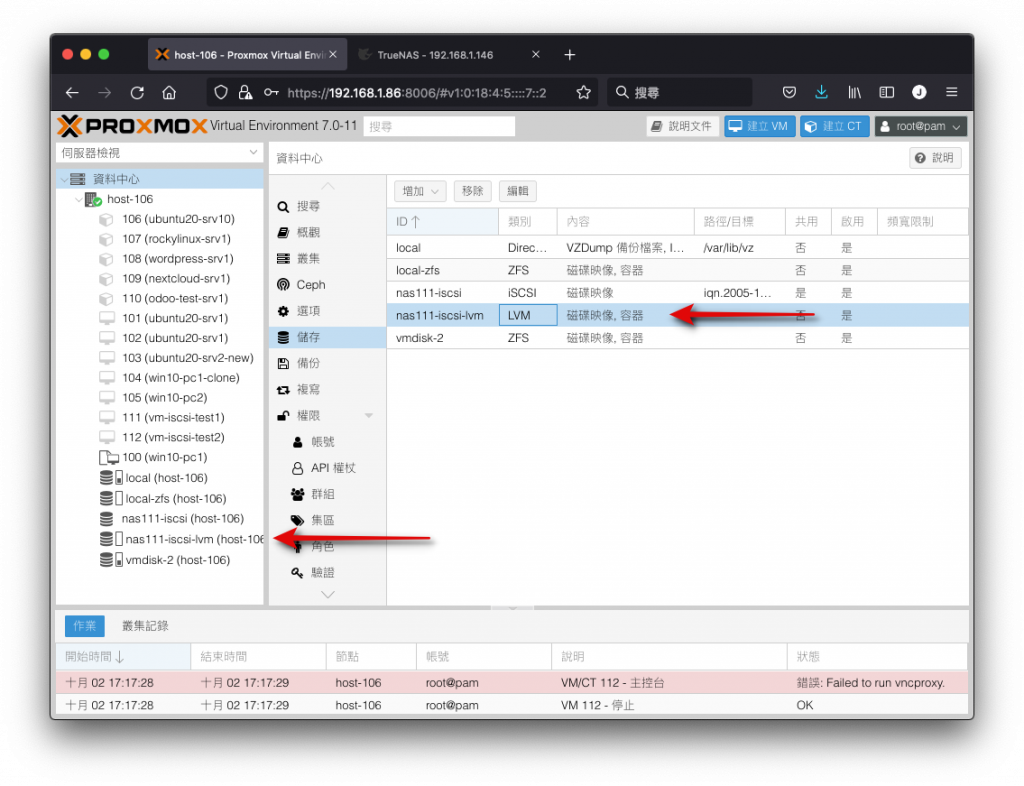
Task: Open the Pocket save icon
Action: (789, 93)
